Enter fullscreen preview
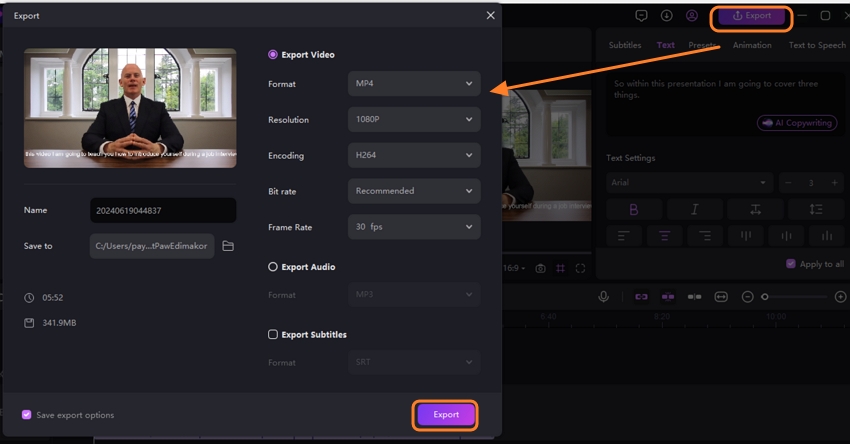The height and width of the screenshot is (444, 850). click(x=581, y=268)
